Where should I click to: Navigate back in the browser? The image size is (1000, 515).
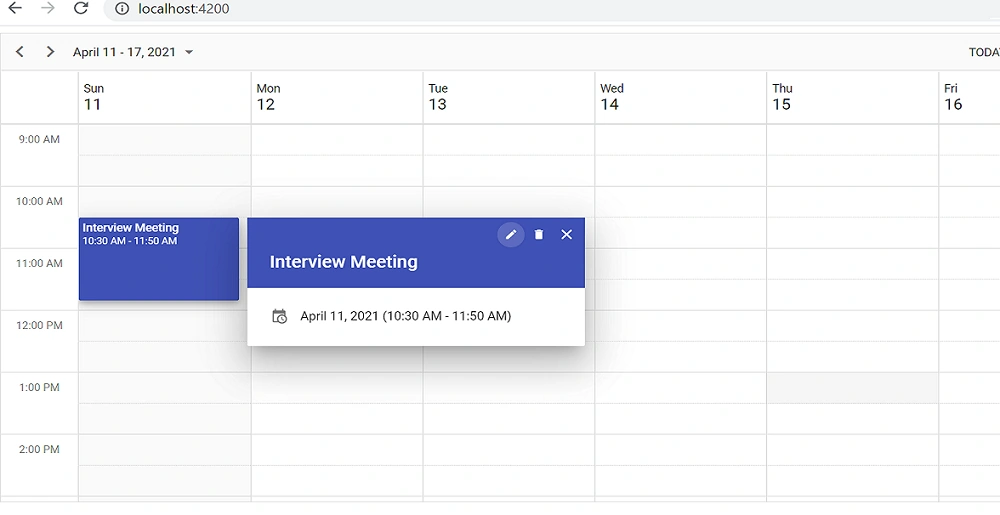(x=15, y=8)
